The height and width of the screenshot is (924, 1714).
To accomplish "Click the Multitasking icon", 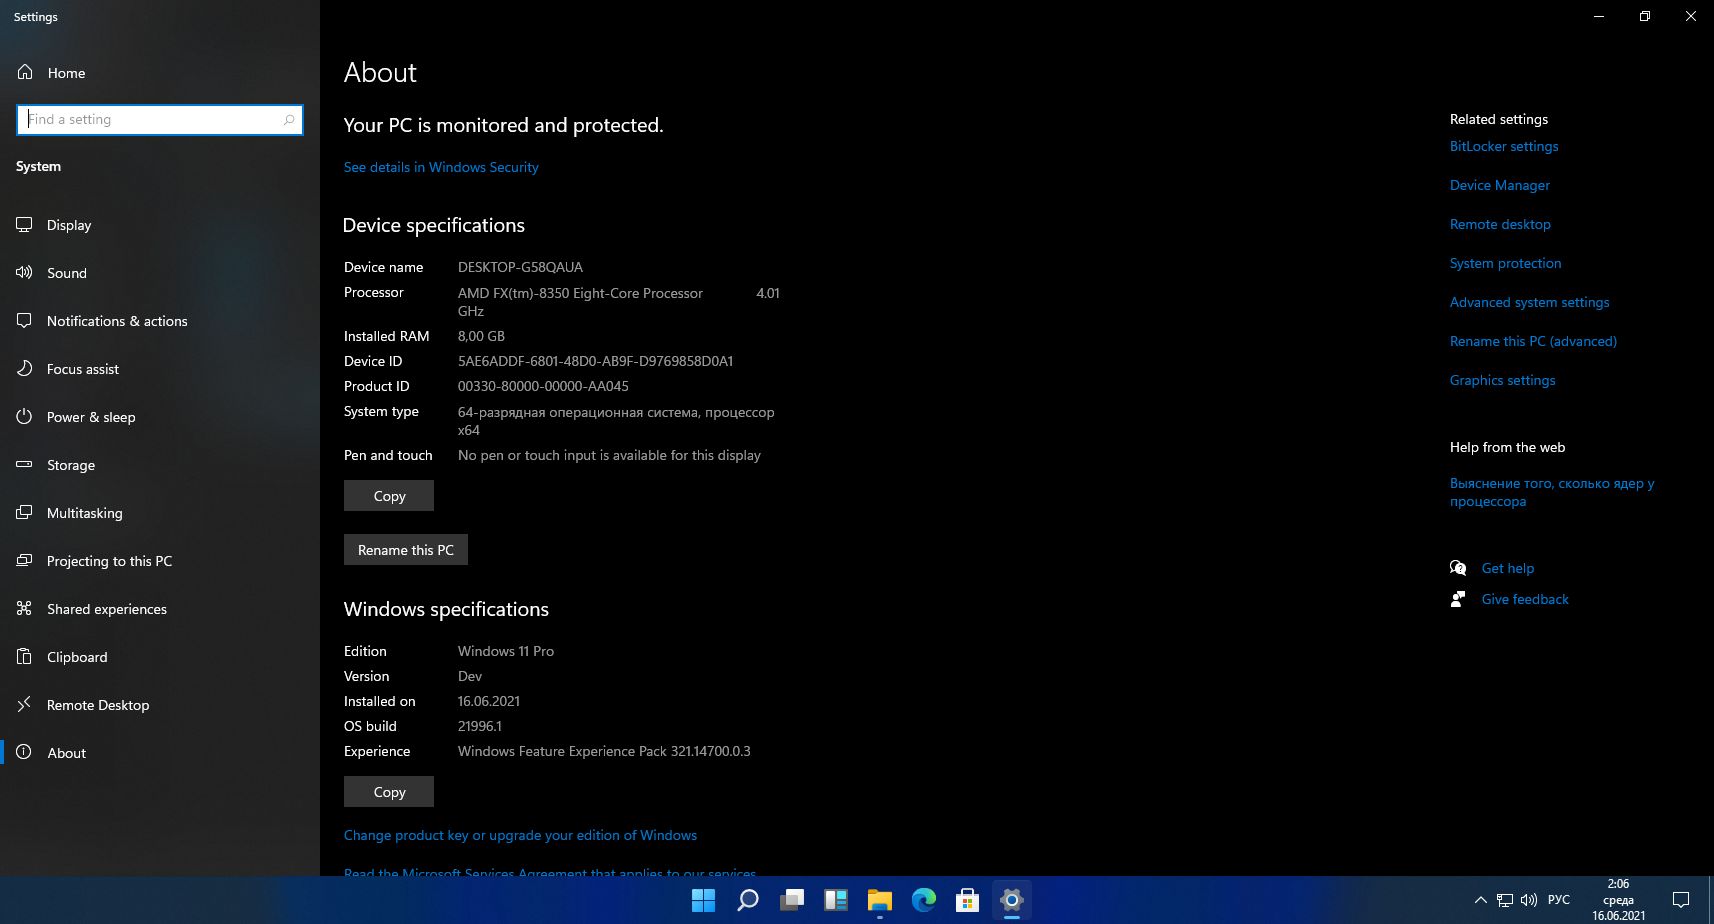I will coord(24,513).
